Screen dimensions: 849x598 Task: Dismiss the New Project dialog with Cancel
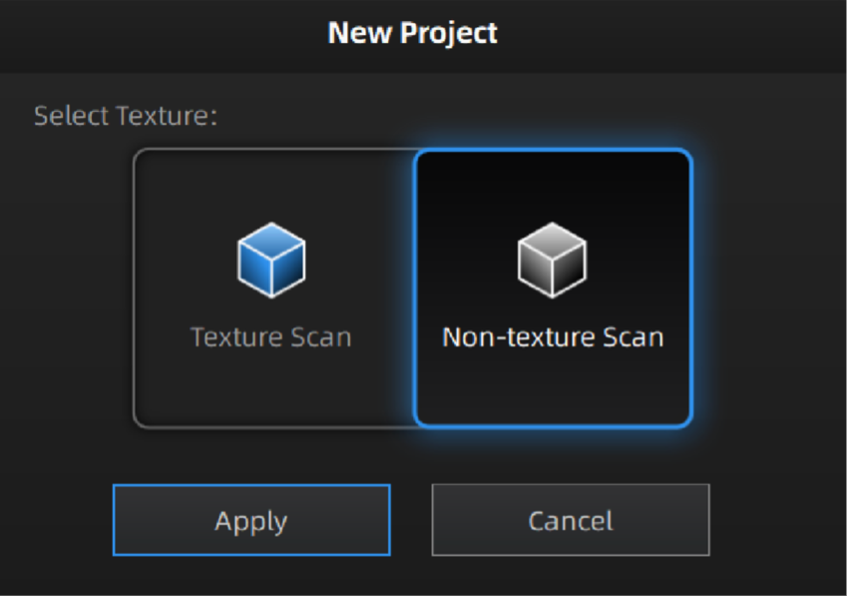click(570, 520)
